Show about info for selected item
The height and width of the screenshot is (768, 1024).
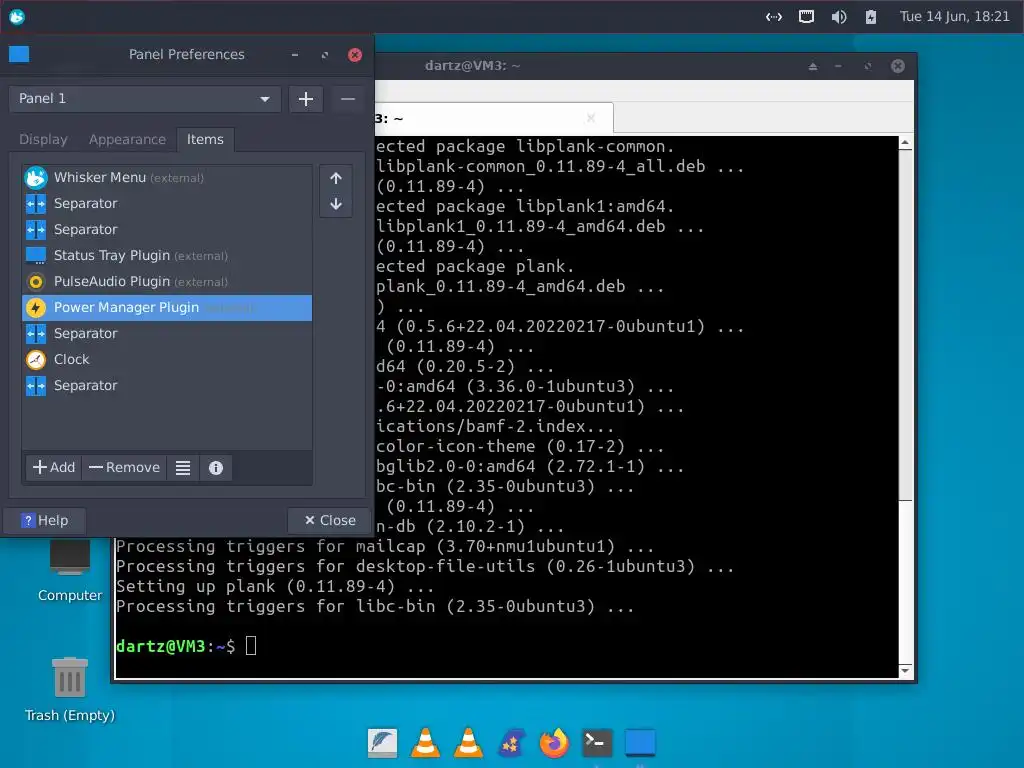[x=216, y=468]
